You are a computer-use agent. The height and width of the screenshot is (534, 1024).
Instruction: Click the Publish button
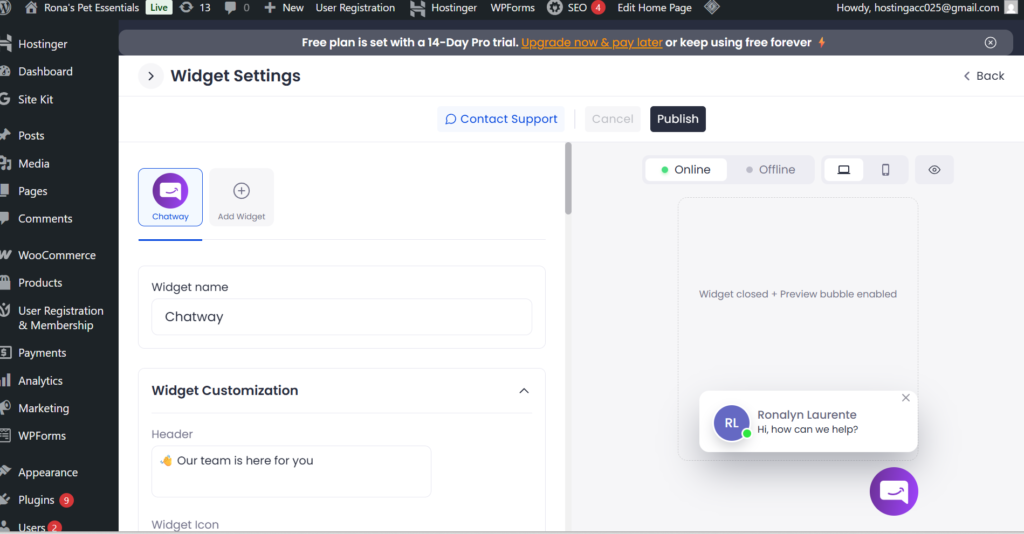677,119
